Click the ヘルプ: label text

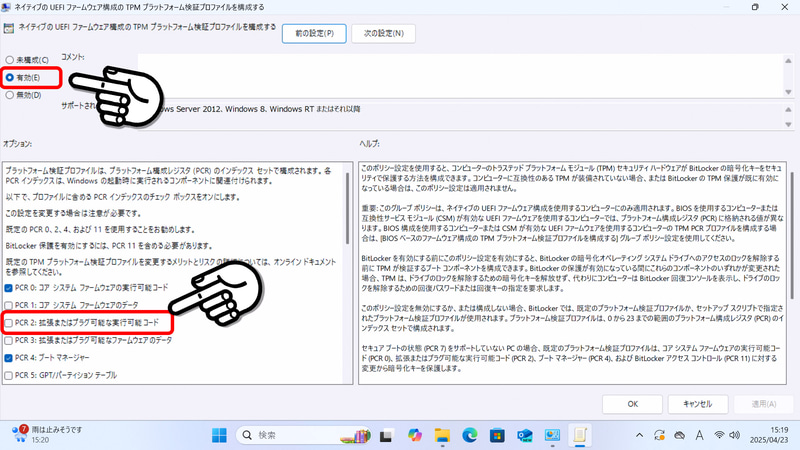click(x=369, y=144)
